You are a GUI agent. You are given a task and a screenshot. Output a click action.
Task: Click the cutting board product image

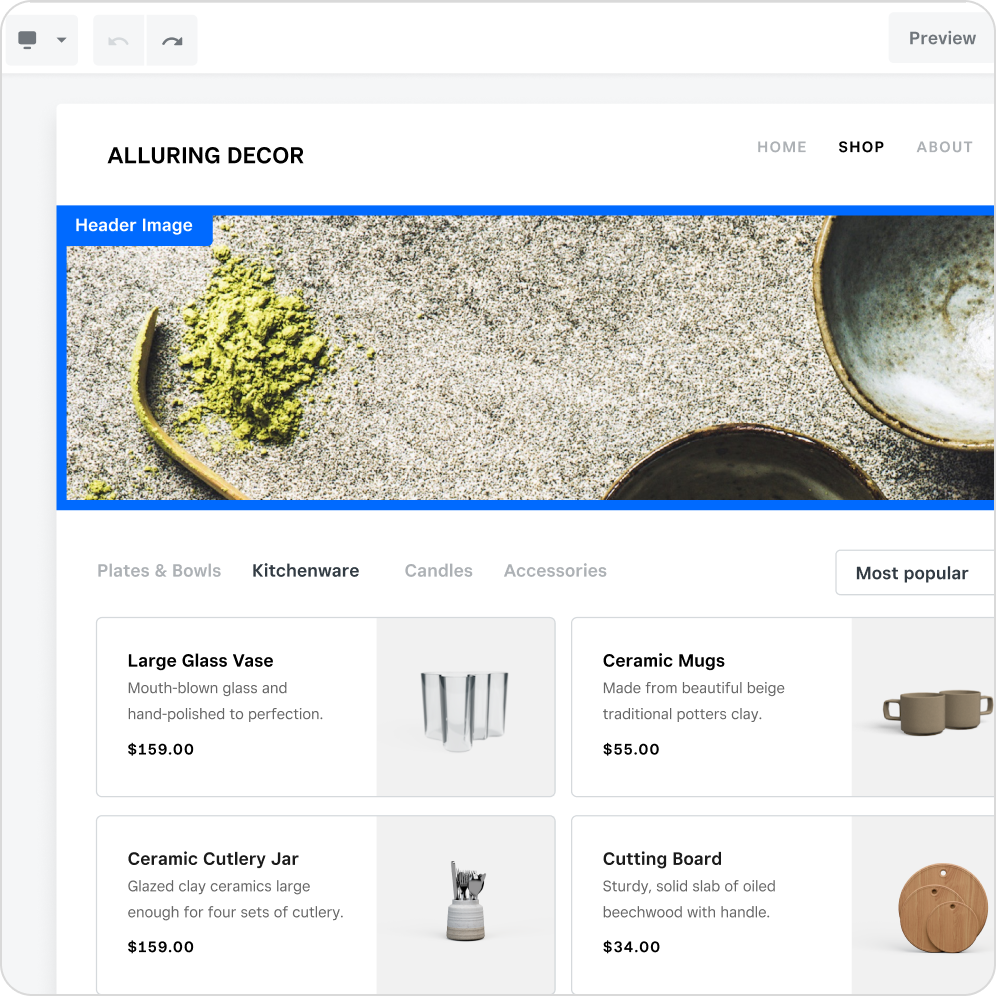tap(924, 905)
